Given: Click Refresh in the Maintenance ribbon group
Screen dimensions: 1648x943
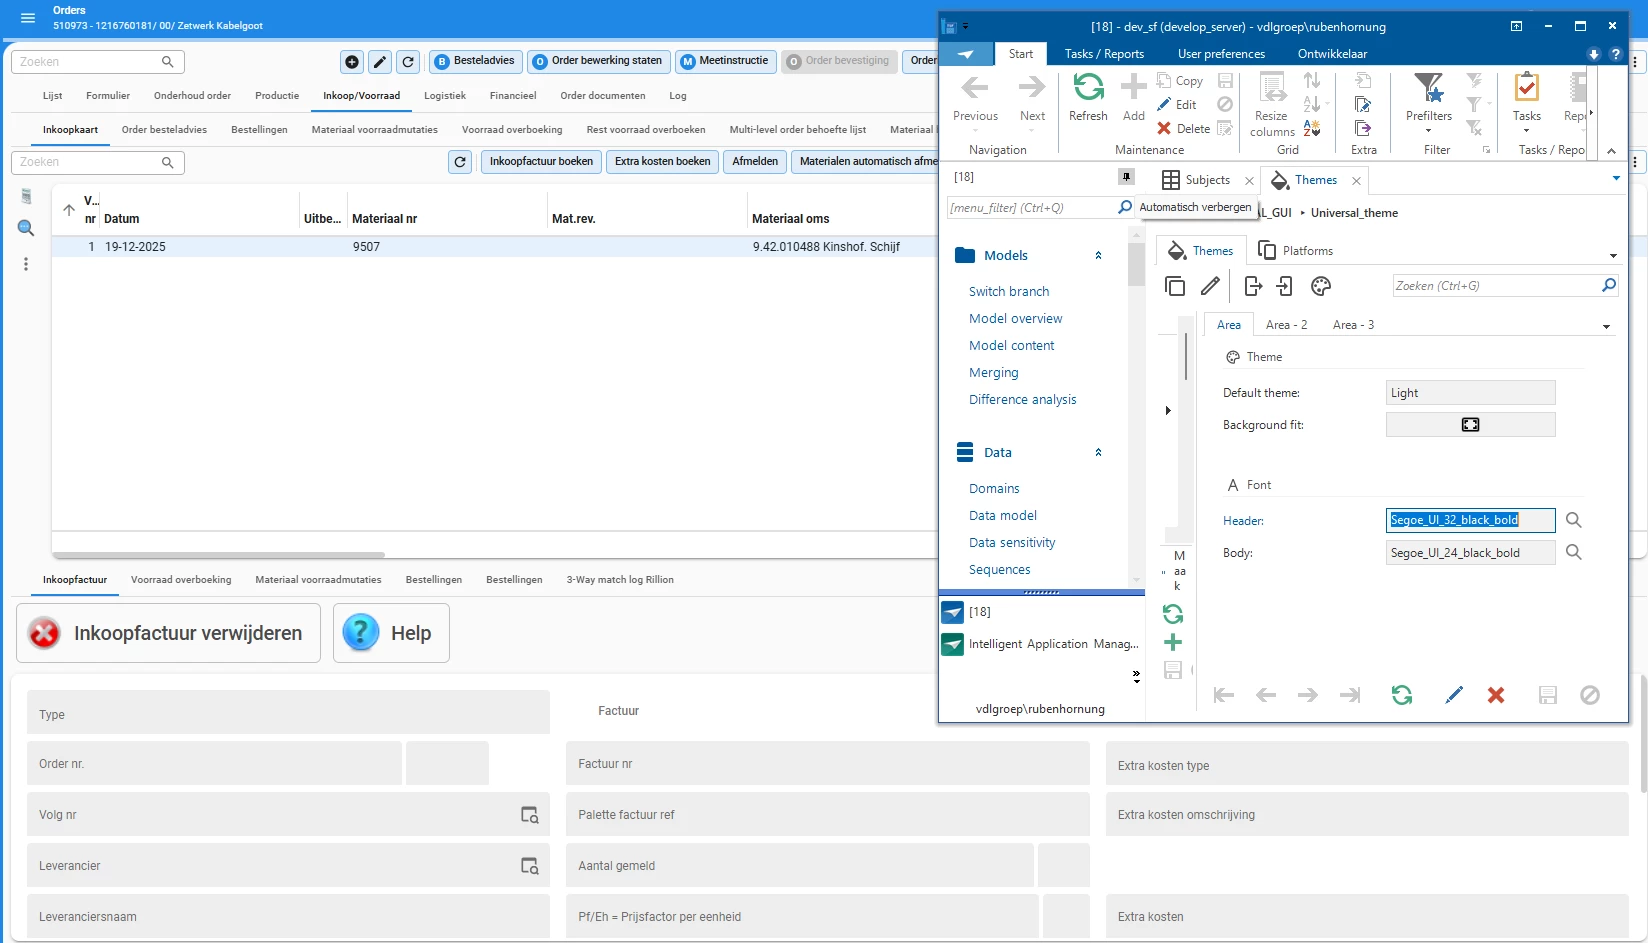Looking at the screenshot, I should coord(1088,97).
